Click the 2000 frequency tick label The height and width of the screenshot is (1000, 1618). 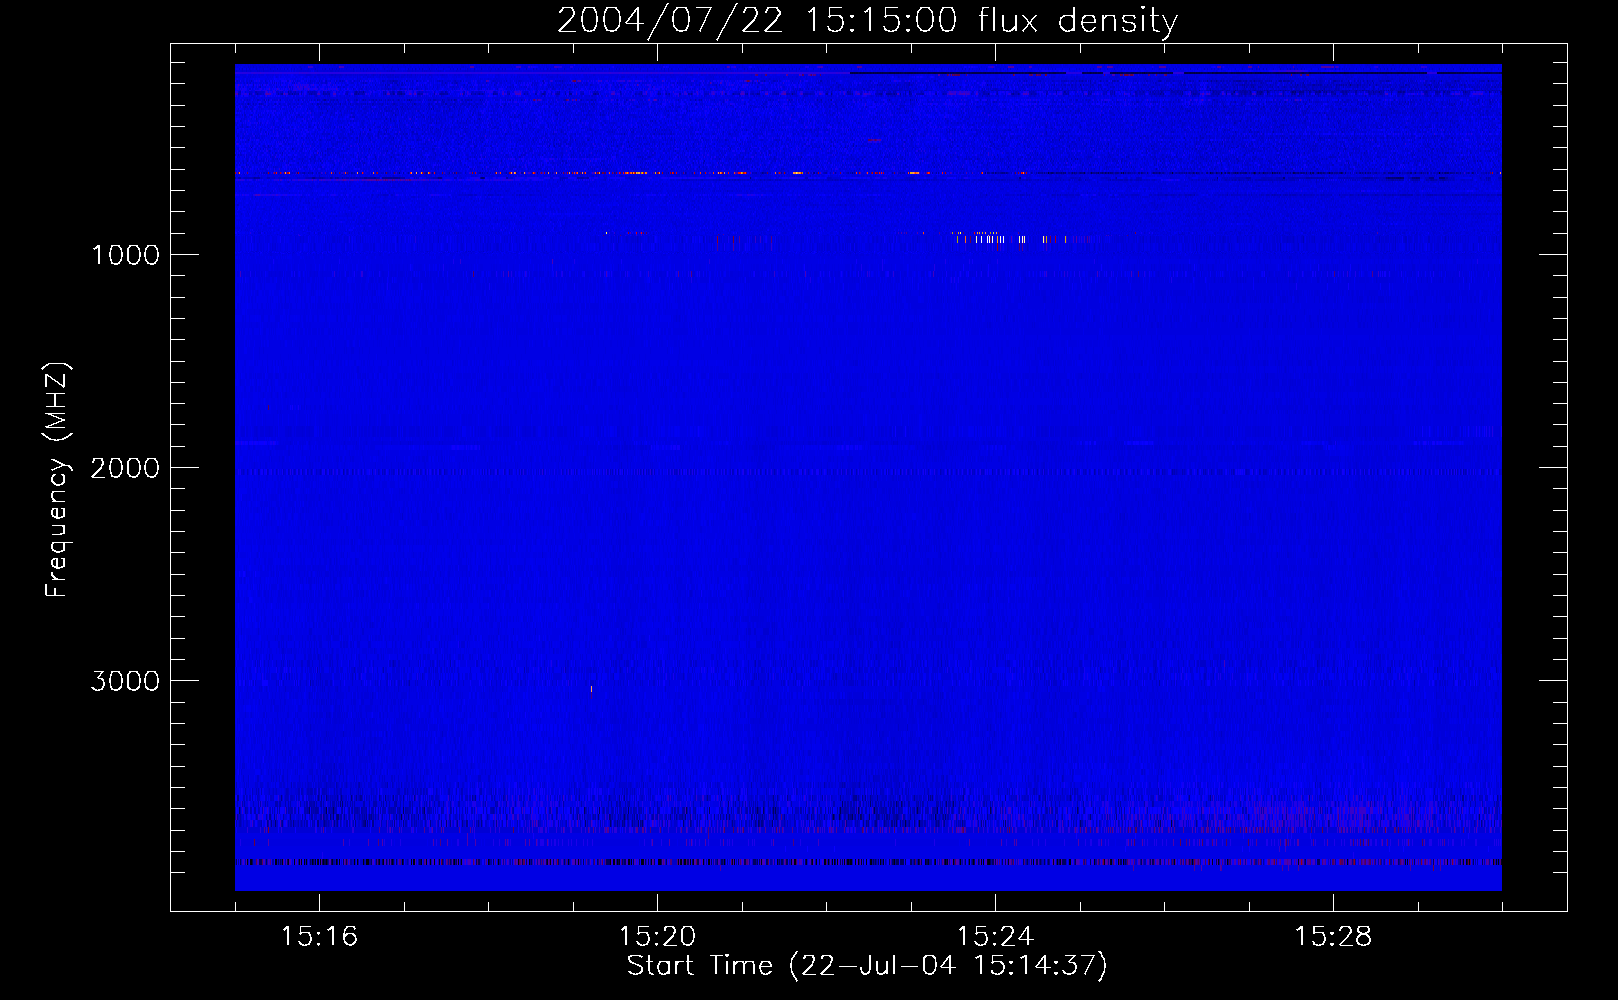click(125, 468)
